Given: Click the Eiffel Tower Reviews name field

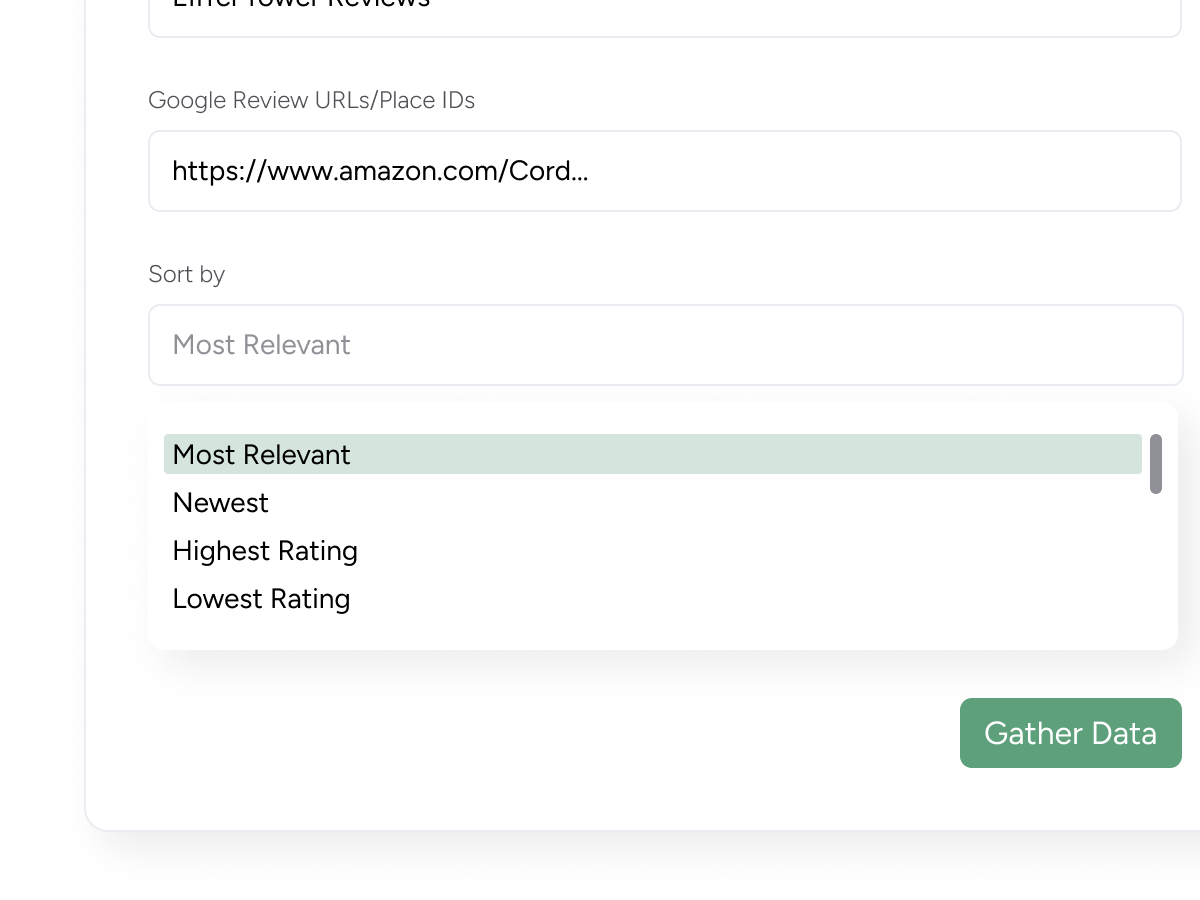Looking at the screenshot, I should [x=665, y=12].
